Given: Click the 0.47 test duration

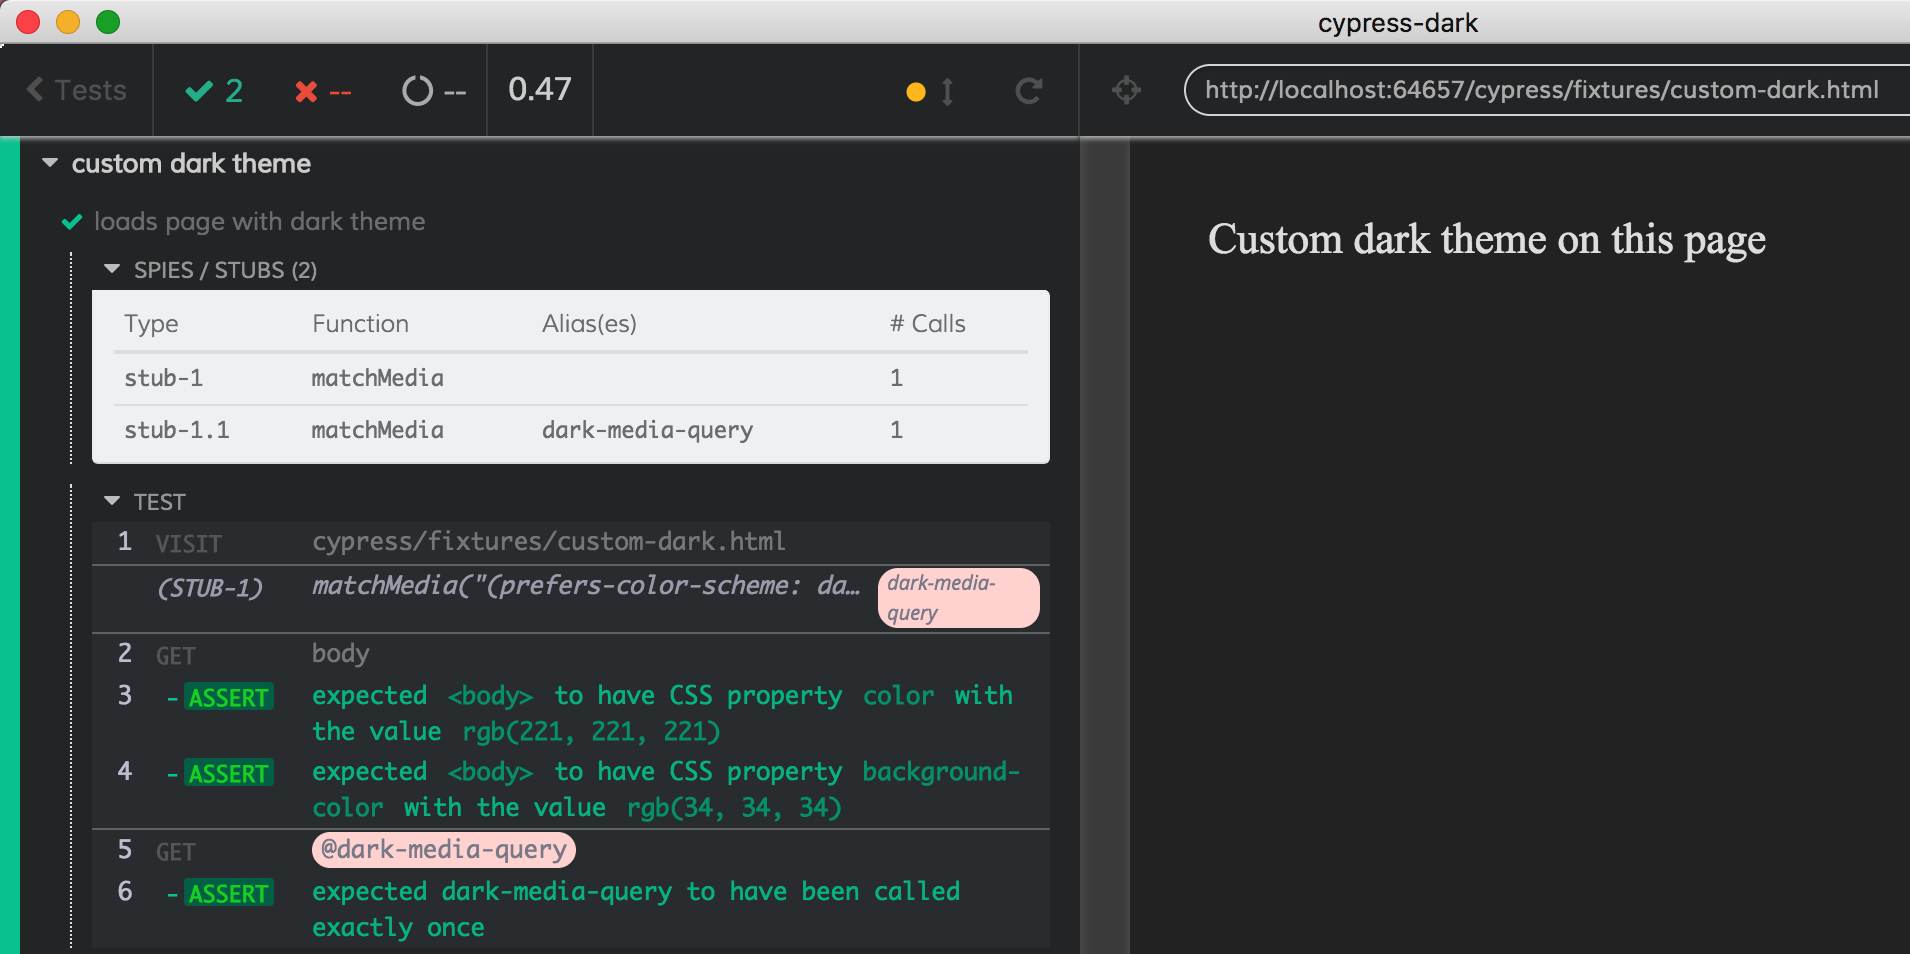Looking at the screenshot, I should (x=540, y=90).
